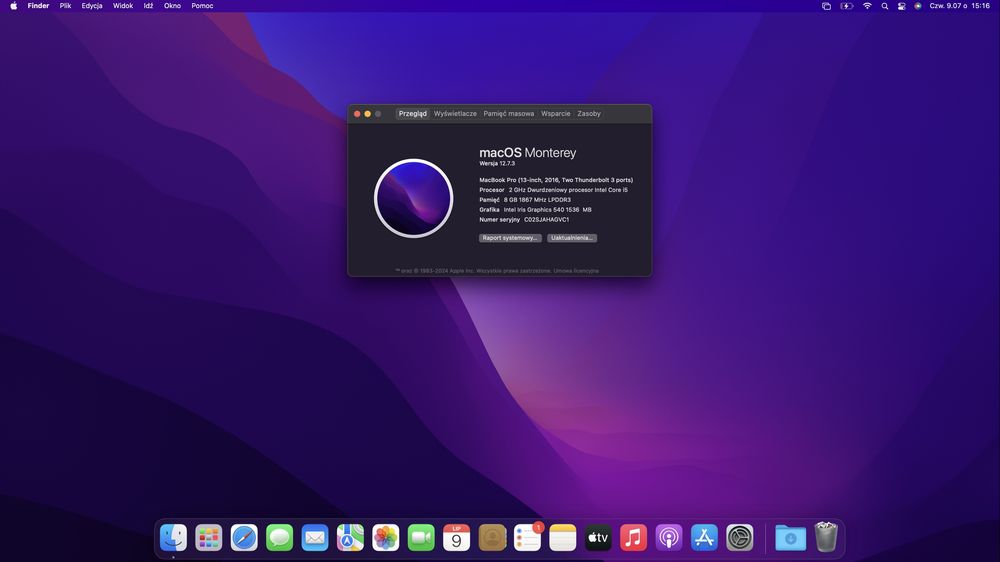
Task: Open Finder from the dock
Action: coord(173,538)
